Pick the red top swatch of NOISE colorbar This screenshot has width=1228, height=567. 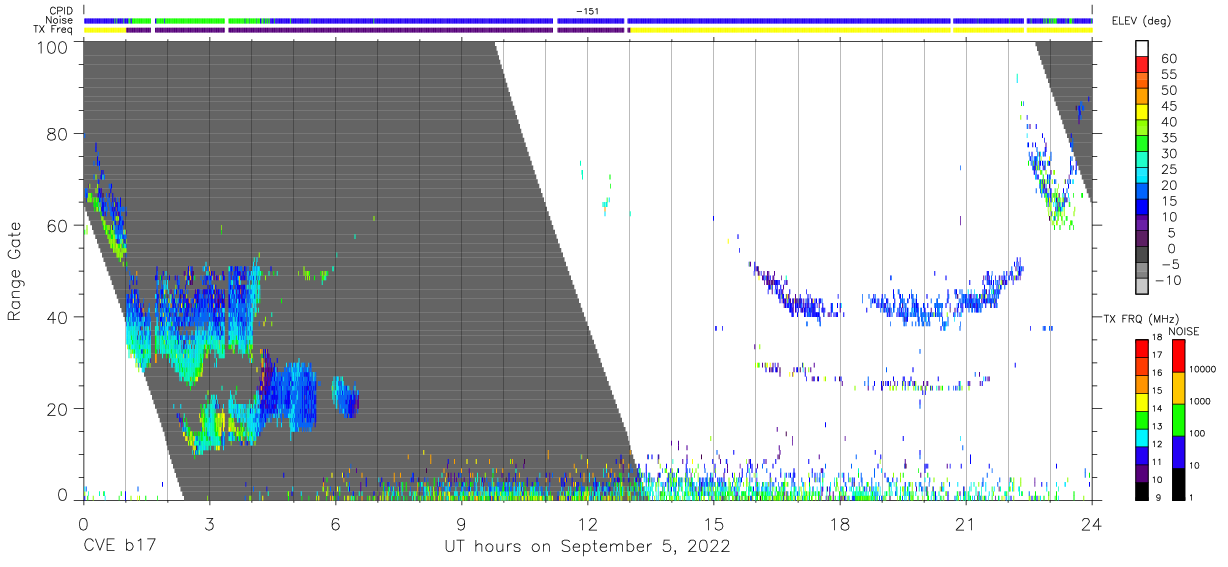(x=1177, y=356)
